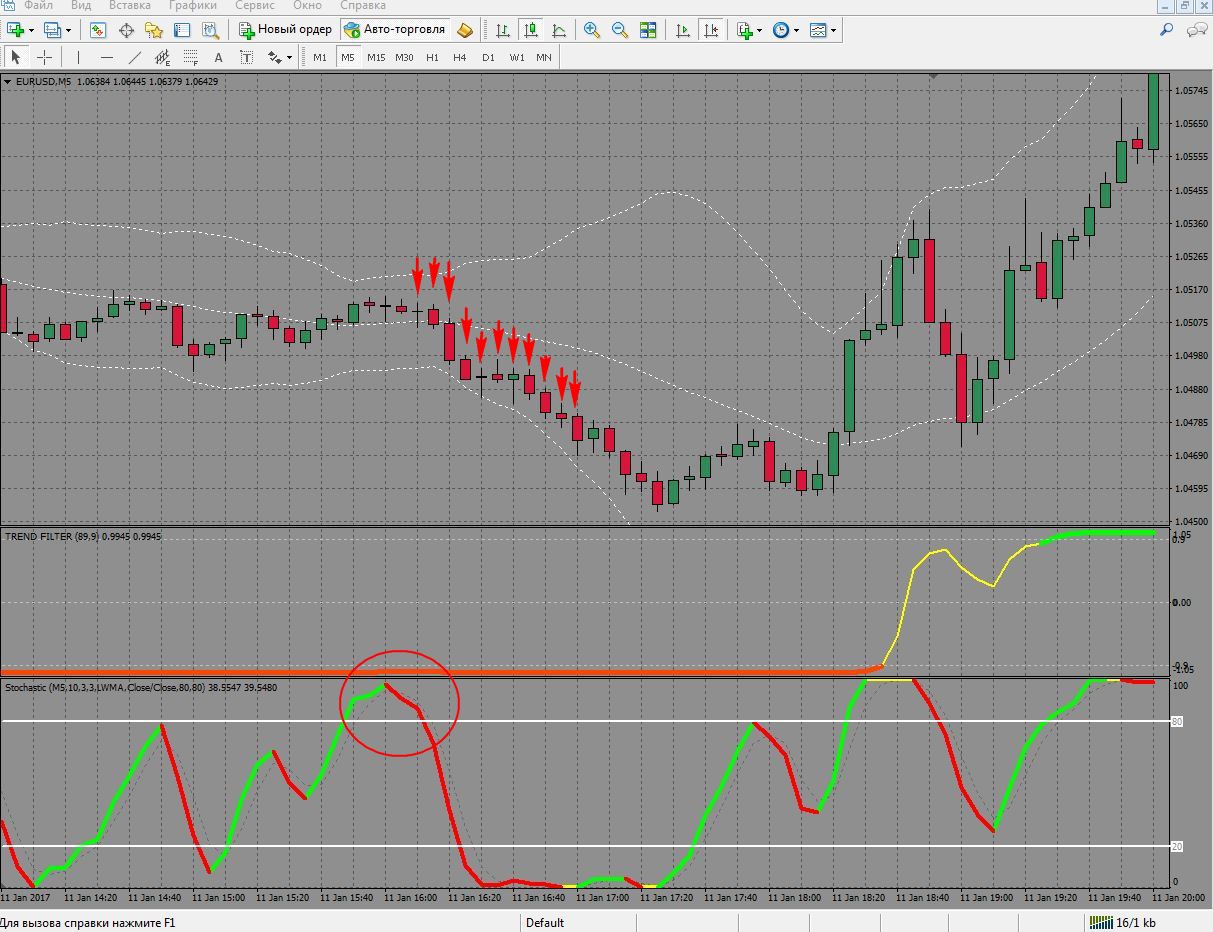The image size is (1213, 932).
Task: Expand the arrows objects dropdown
Action: 289,57
